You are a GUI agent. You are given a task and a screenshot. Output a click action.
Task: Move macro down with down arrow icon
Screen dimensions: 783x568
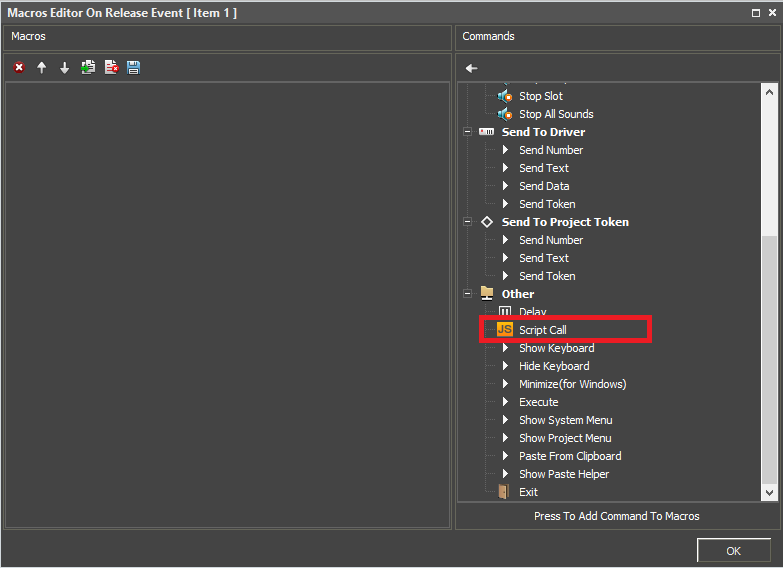pos(65,68)
